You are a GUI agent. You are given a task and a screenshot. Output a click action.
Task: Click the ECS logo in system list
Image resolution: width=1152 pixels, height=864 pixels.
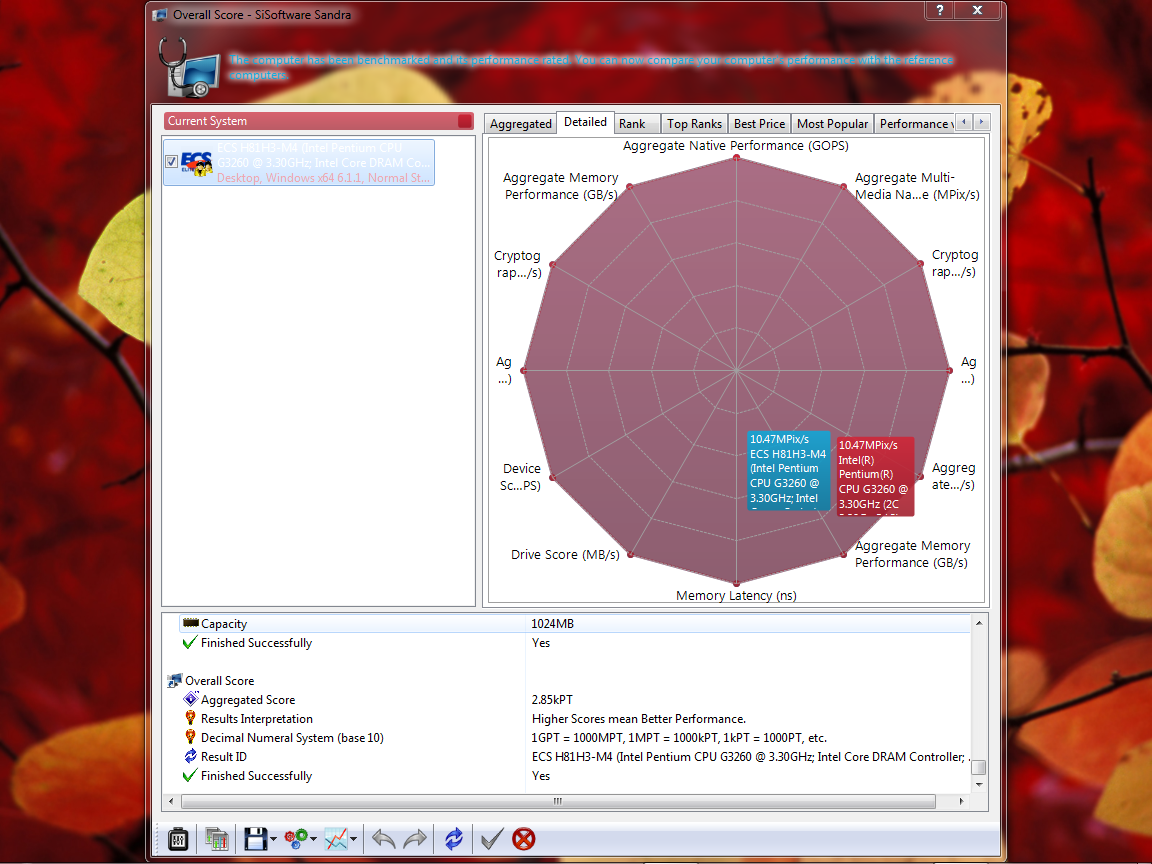[197, 163]
